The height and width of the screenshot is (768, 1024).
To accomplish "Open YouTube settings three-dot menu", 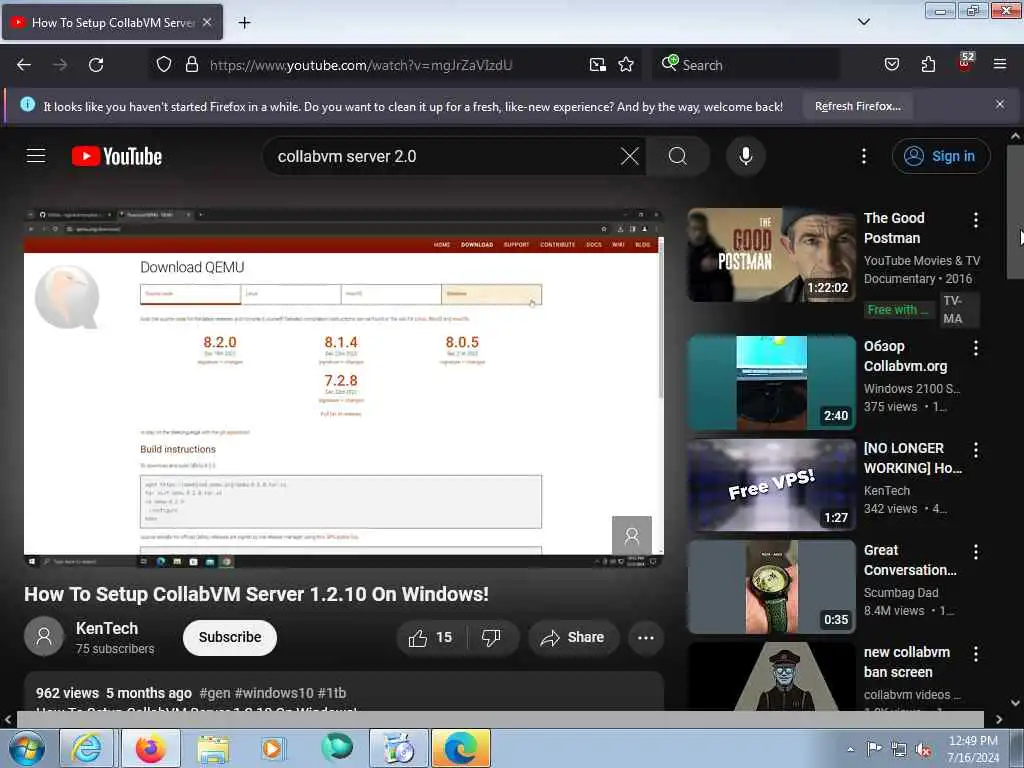I will pyautogui.click(x=863, y=156).
